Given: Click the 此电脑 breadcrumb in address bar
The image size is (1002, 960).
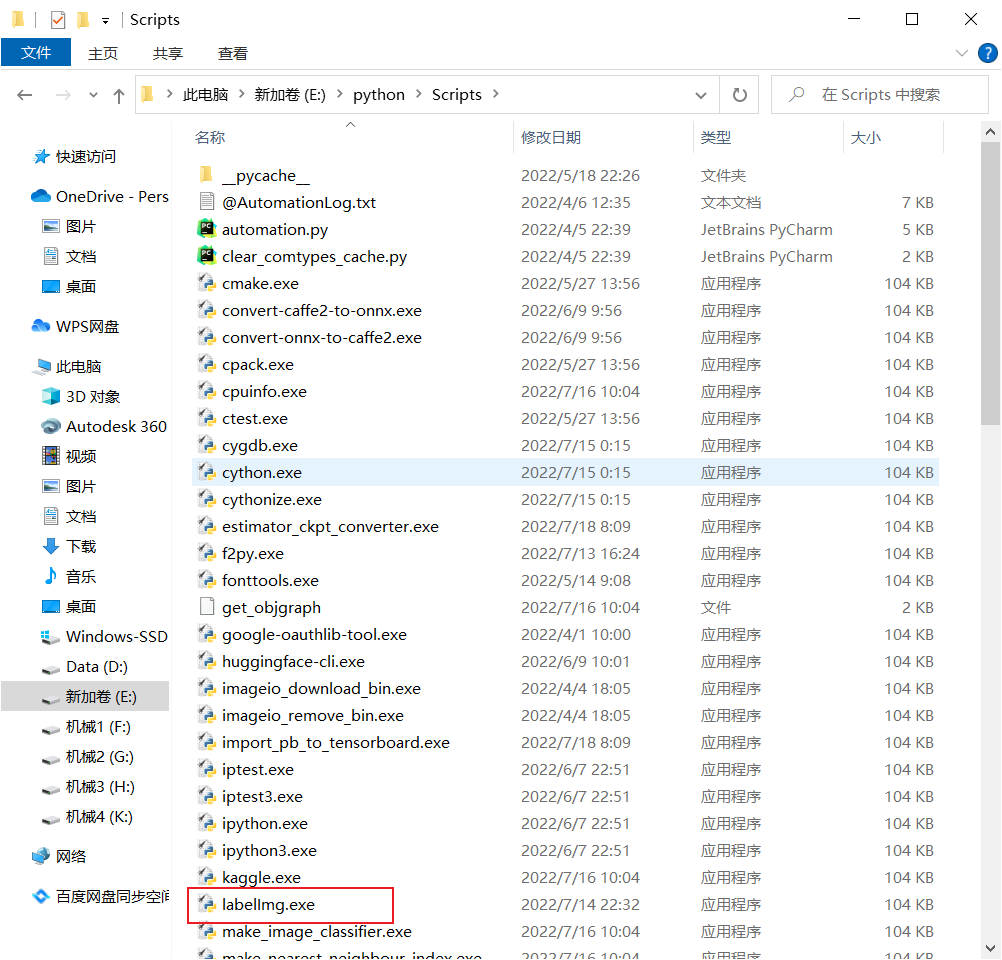Looking at the screenshot, I should coord(205,95).
